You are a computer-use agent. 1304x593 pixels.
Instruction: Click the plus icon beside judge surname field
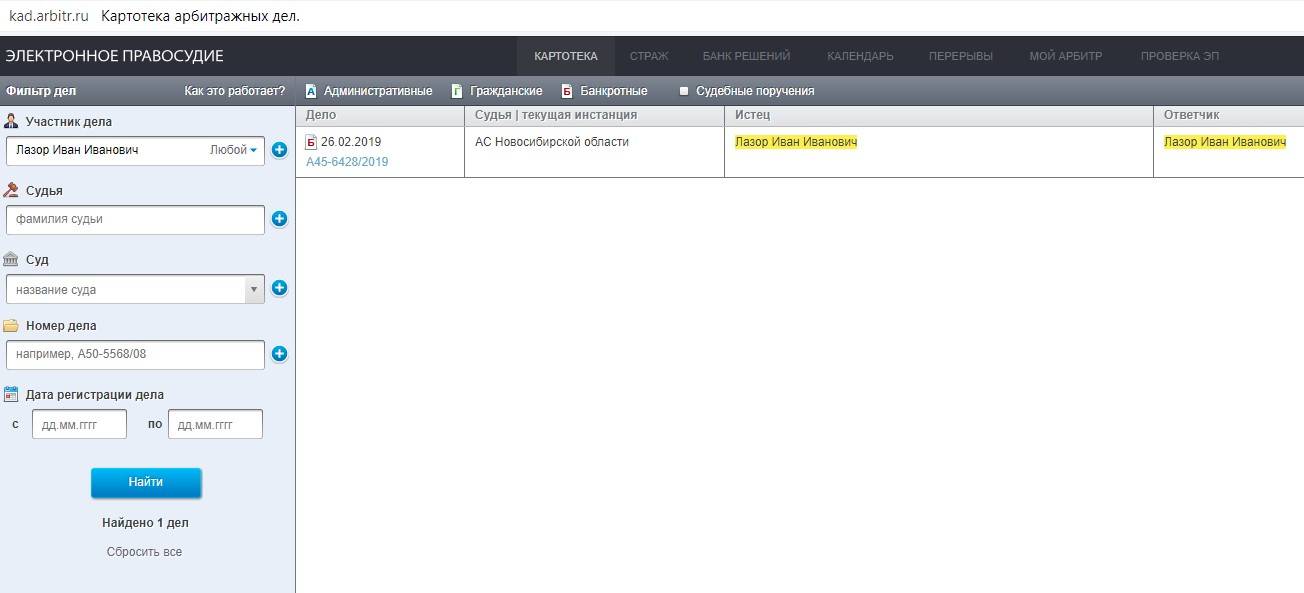click(279, 219)
